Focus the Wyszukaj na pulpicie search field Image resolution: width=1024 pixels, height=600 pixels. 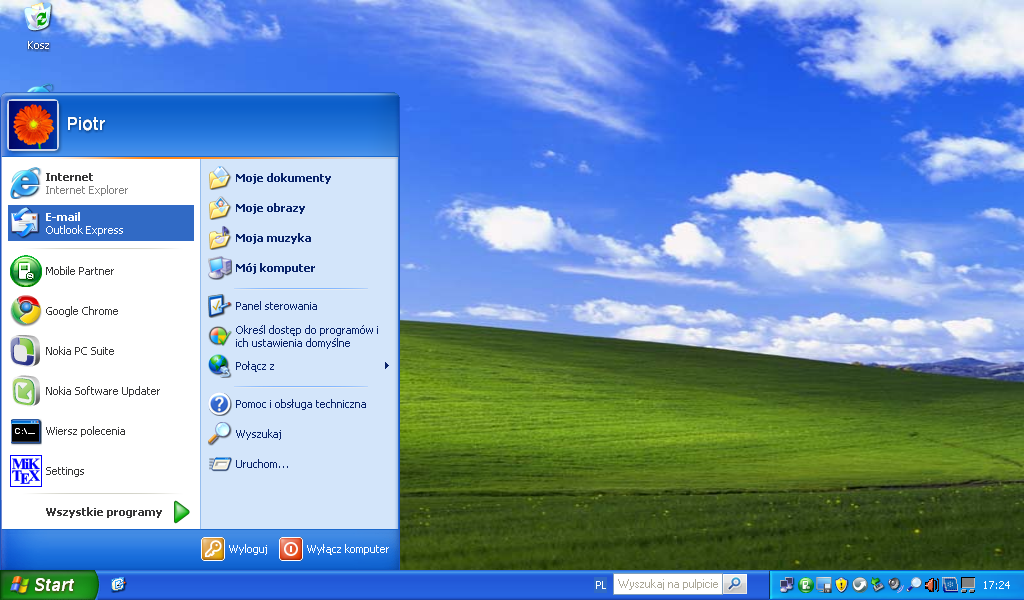coord(667,584)
